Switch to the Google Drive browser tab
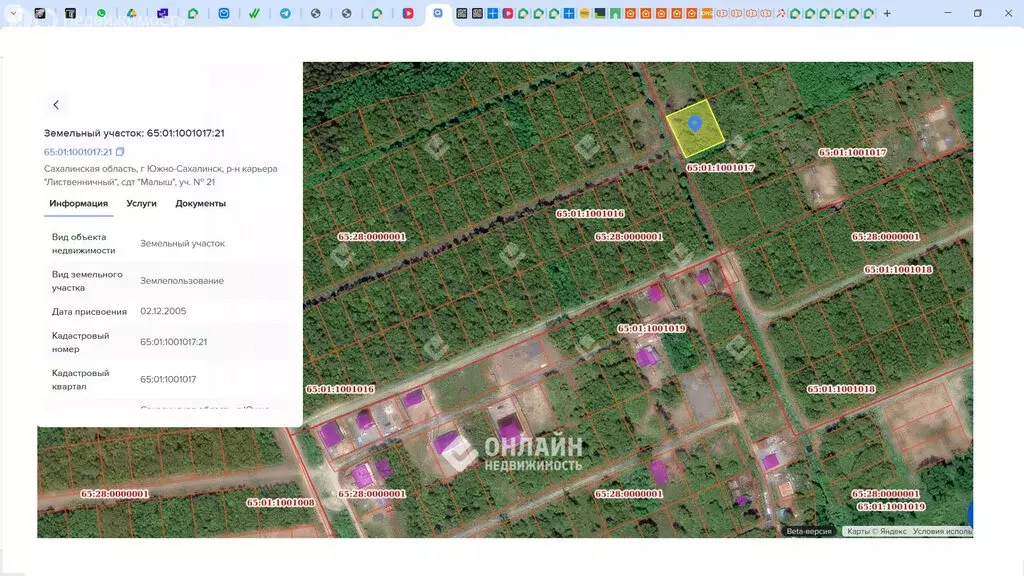The height and width of the screenshot is (576, 1024). tap(132, 13)
